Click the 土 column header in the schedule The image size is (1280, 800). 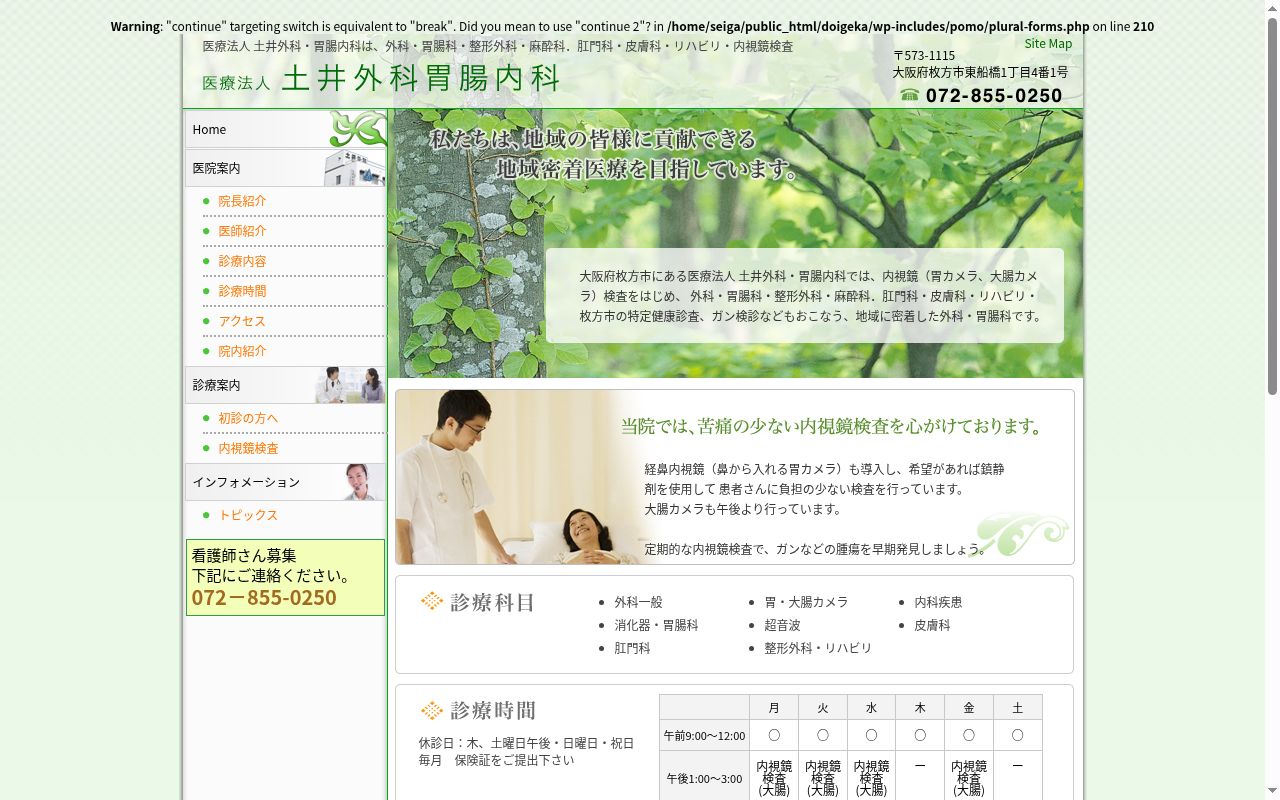coord(1017,707)
